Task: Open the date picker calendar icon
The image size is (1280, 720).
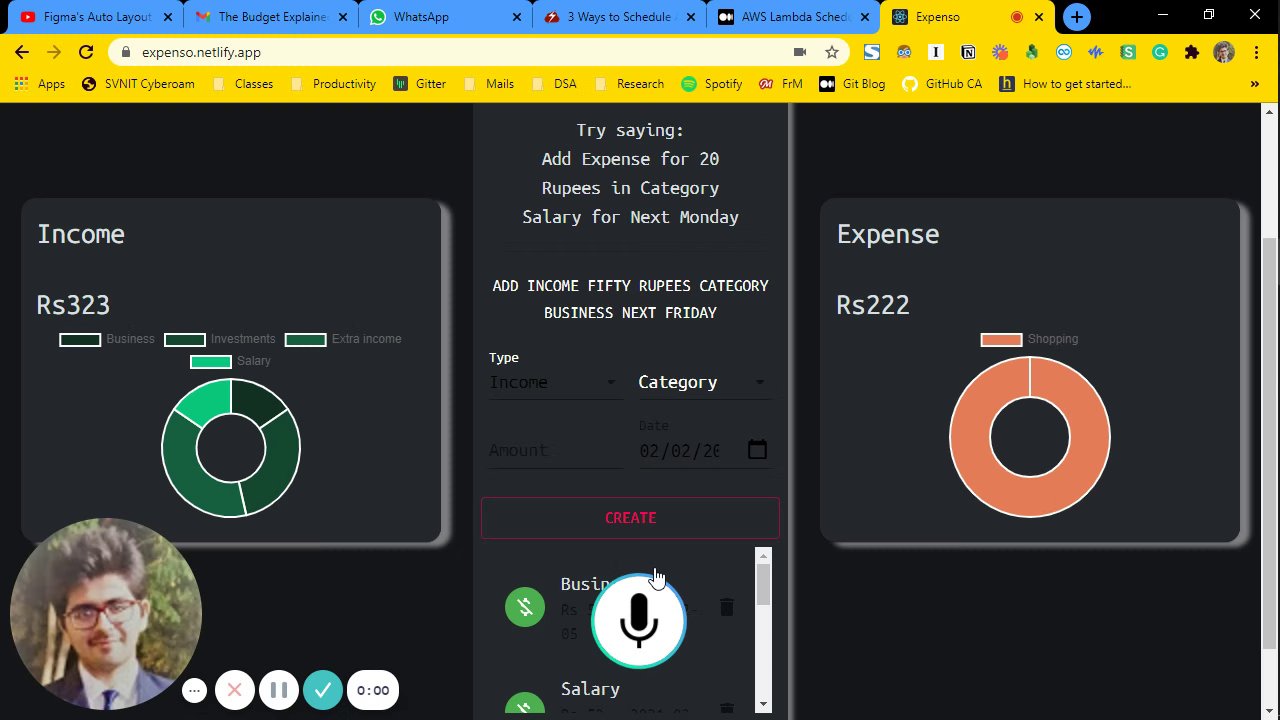Action: pos(757,450)
